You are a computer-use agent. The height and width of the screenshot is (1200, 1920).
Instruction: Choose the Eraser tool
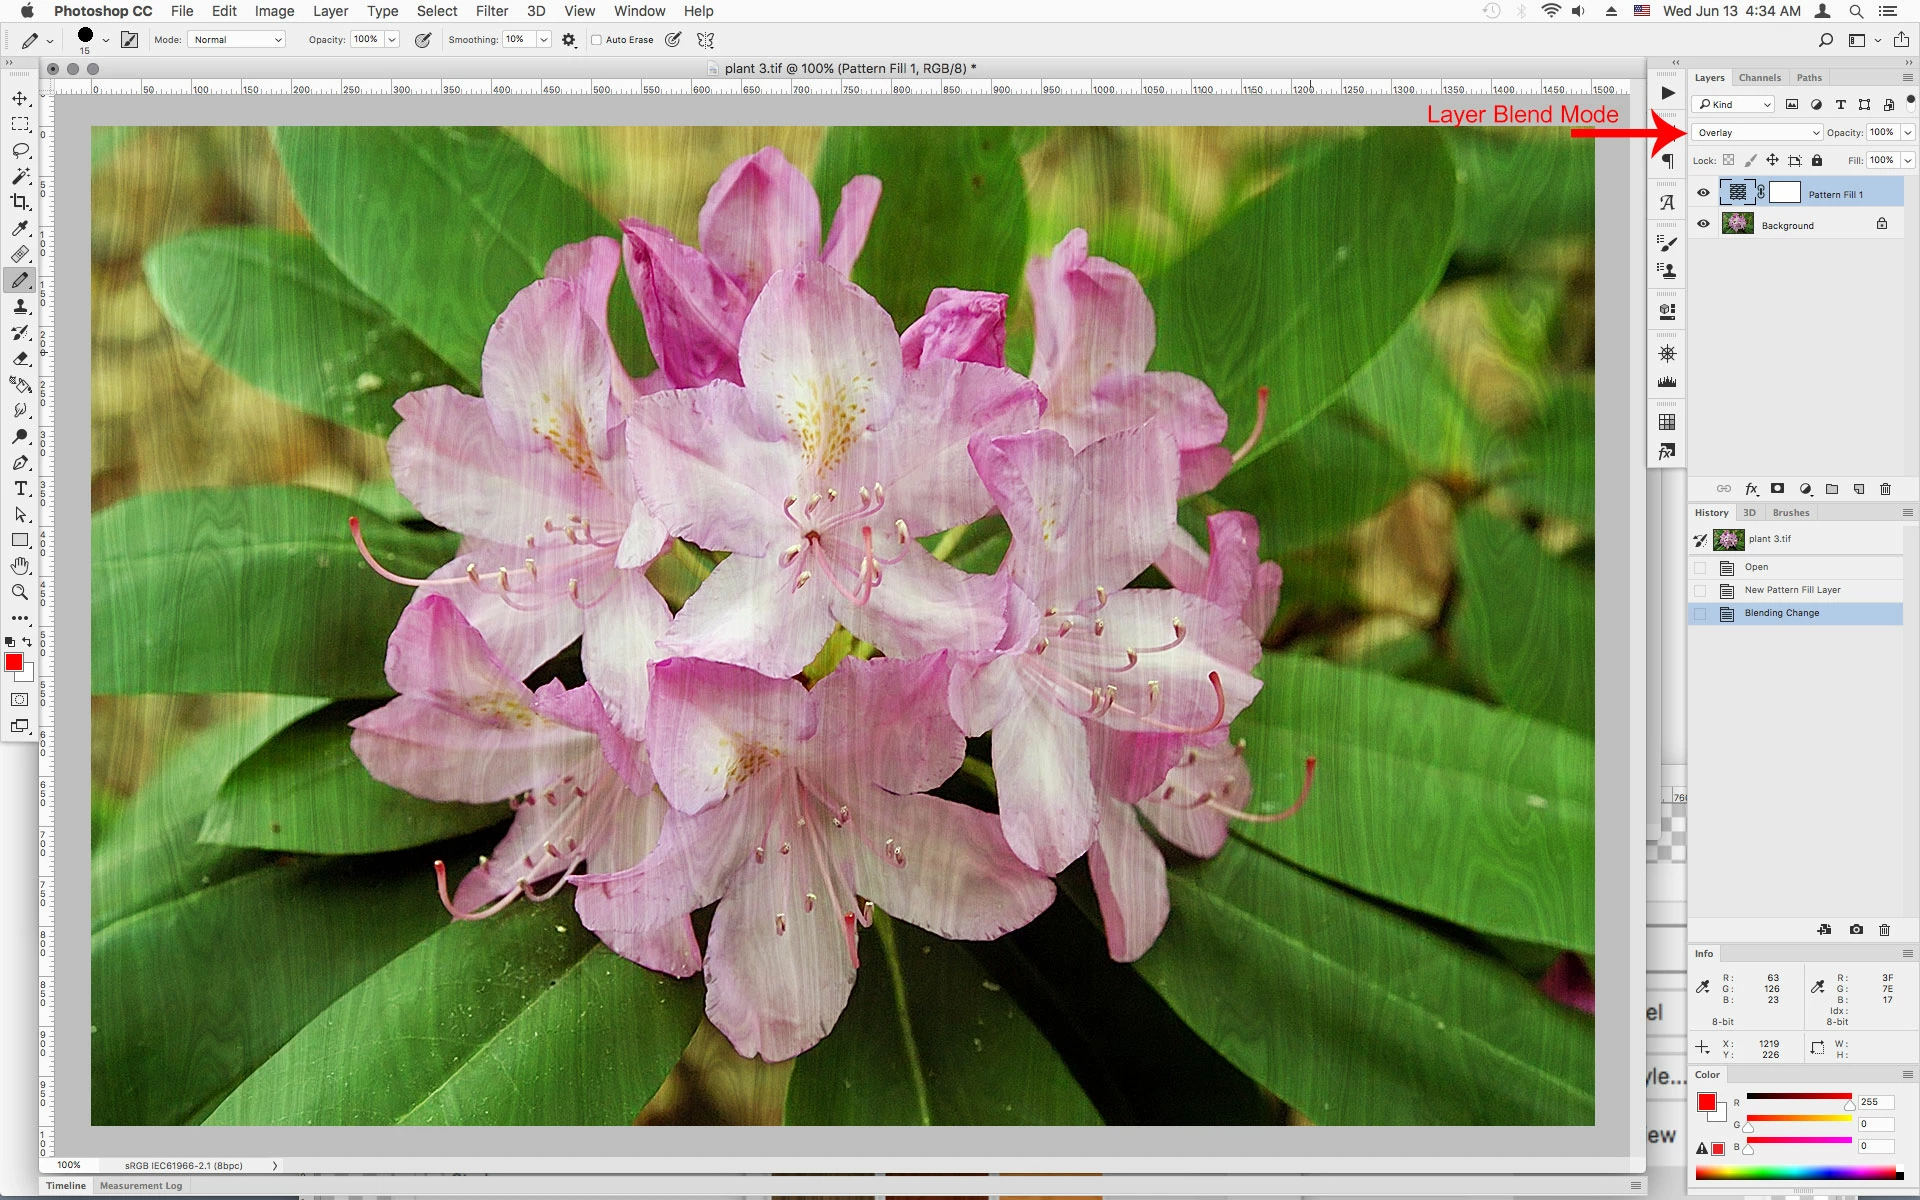pyautogui.click(x=20, y=358)
